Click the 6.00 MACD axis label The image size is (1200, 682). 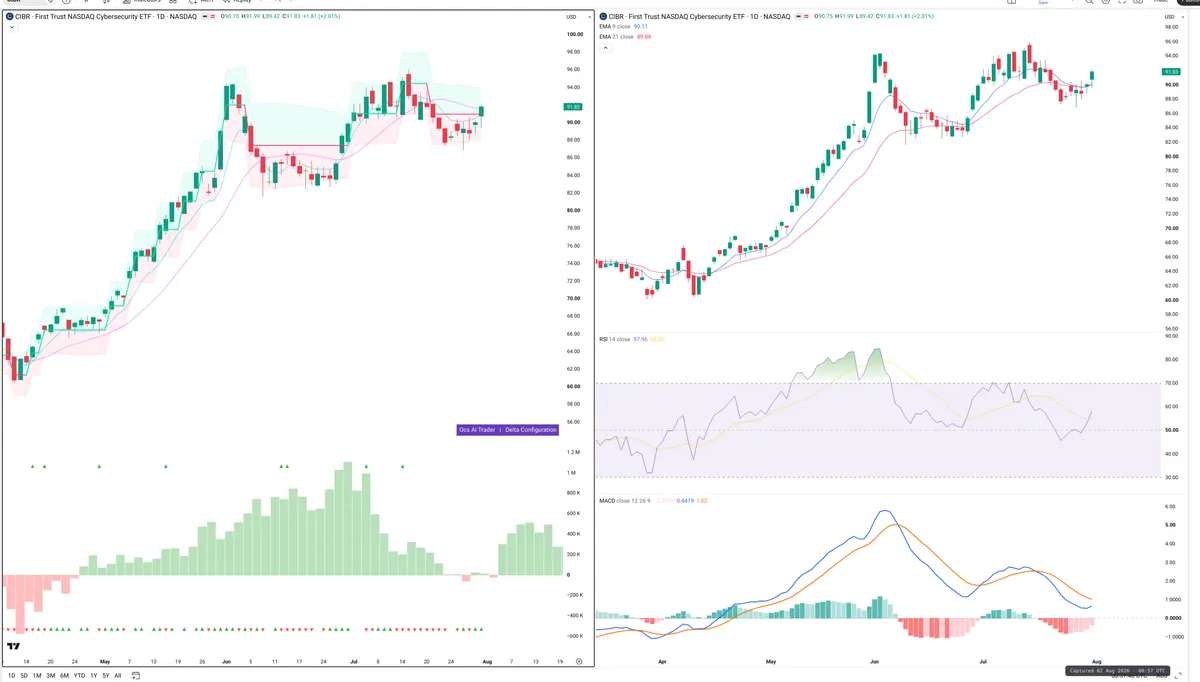click(1172, 508)
